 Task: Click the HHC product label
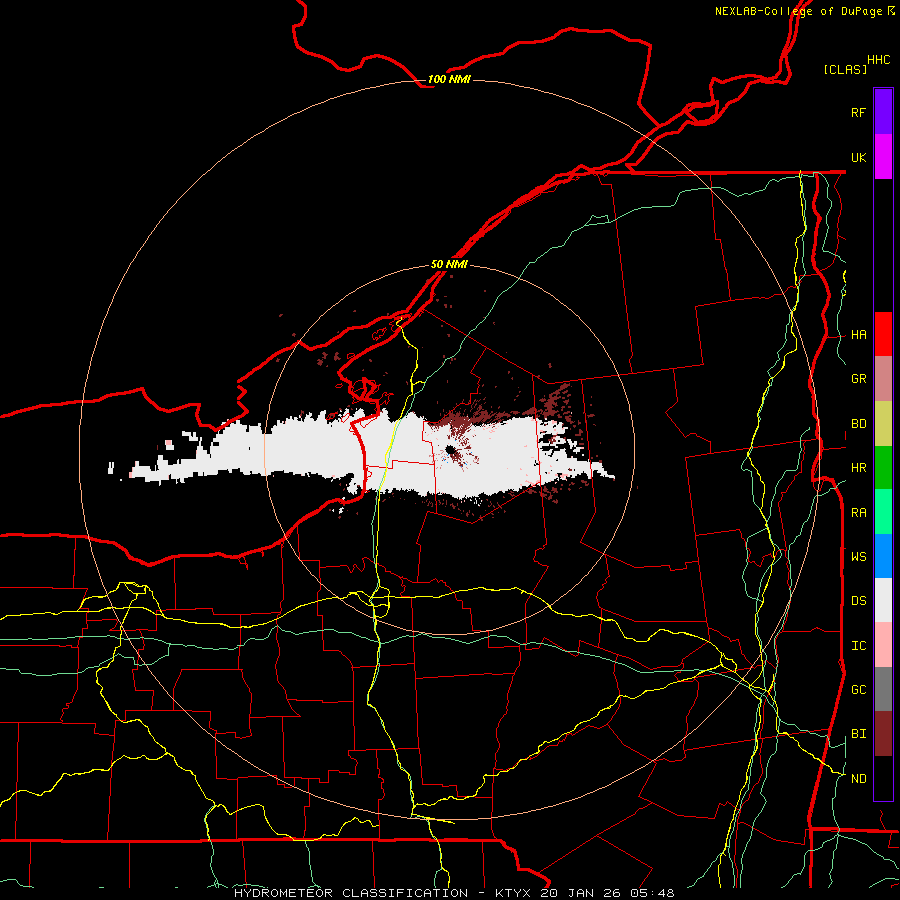coord(879,60)
